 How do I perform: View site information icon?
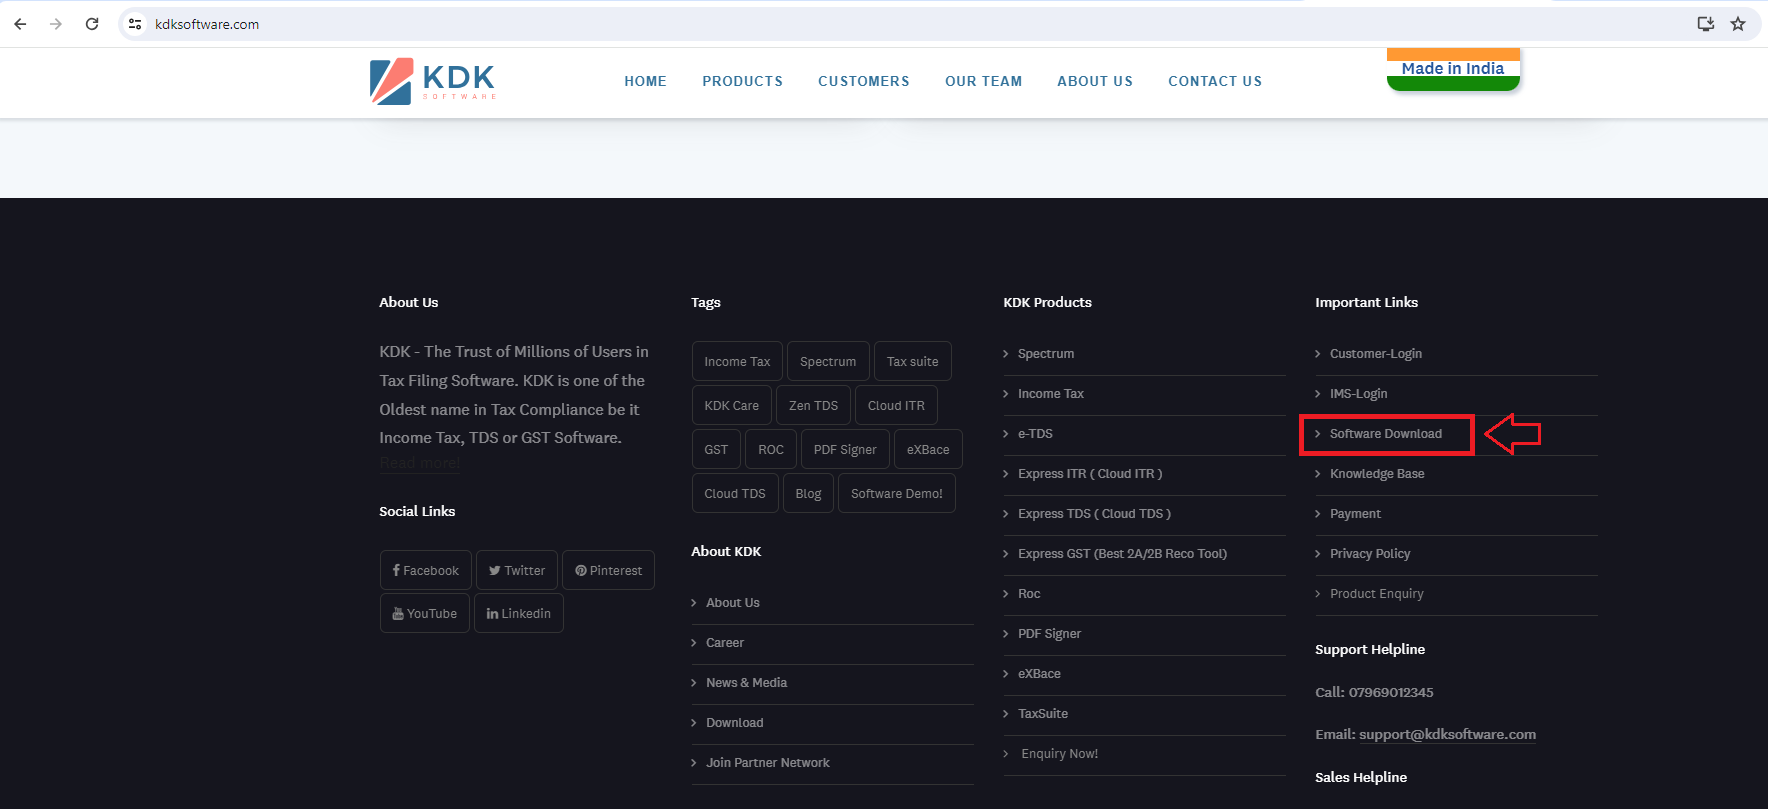tap(135, 24)
